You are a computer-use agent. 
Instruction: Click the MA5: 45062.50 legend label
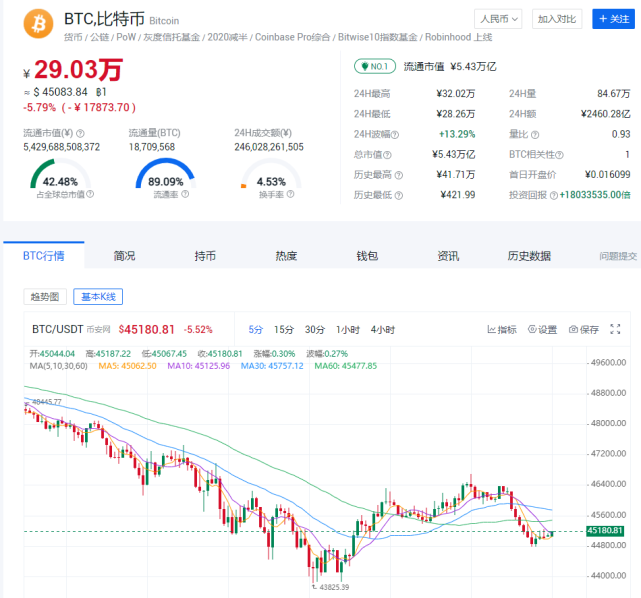tap(128, 366)
